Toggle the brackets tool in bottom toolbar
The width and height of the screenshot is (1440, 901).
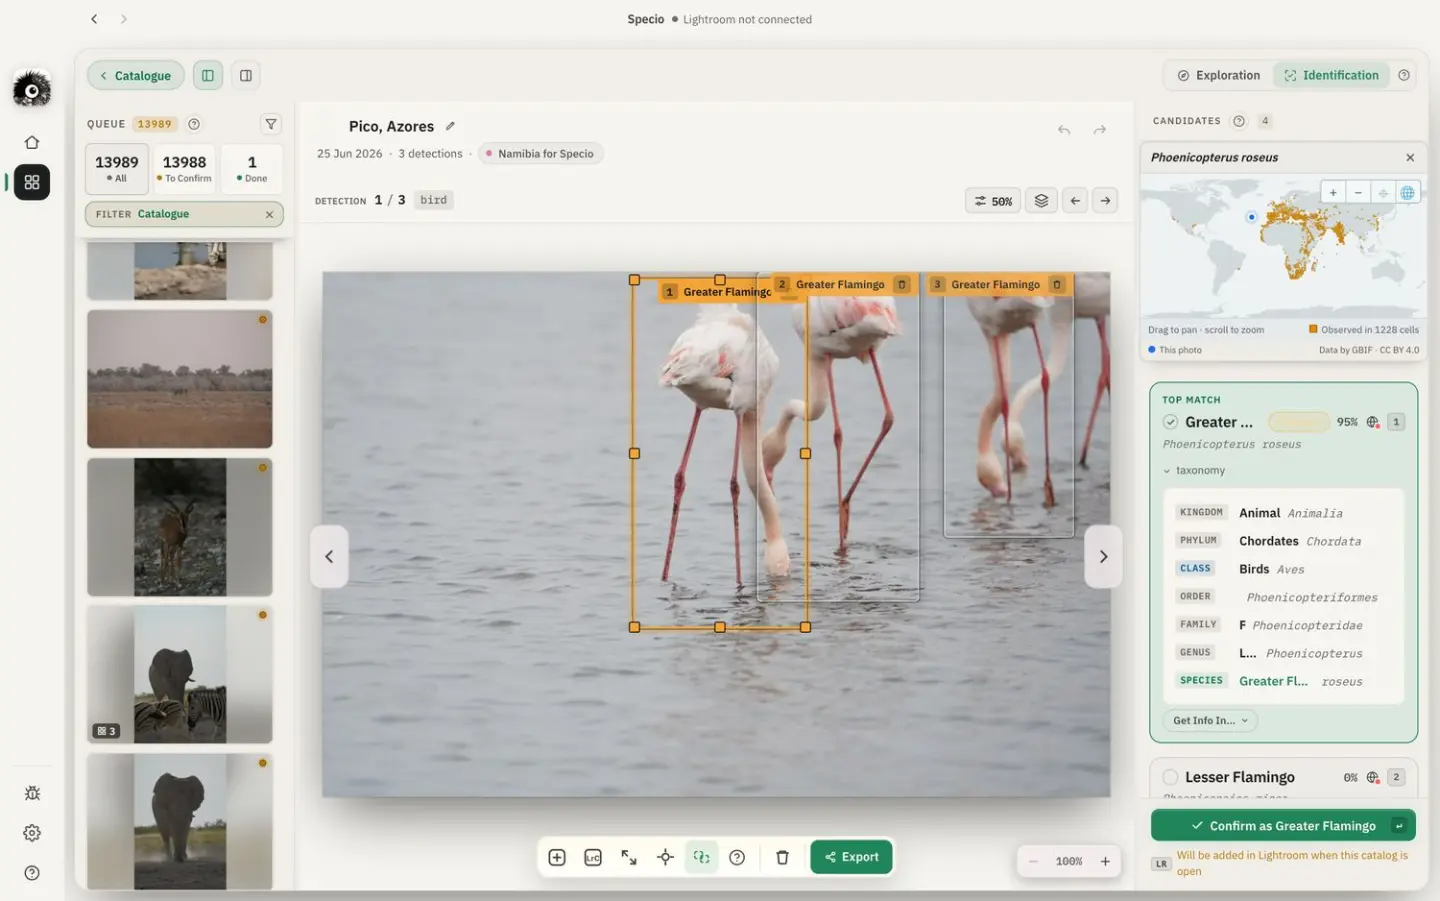(701, 857)
